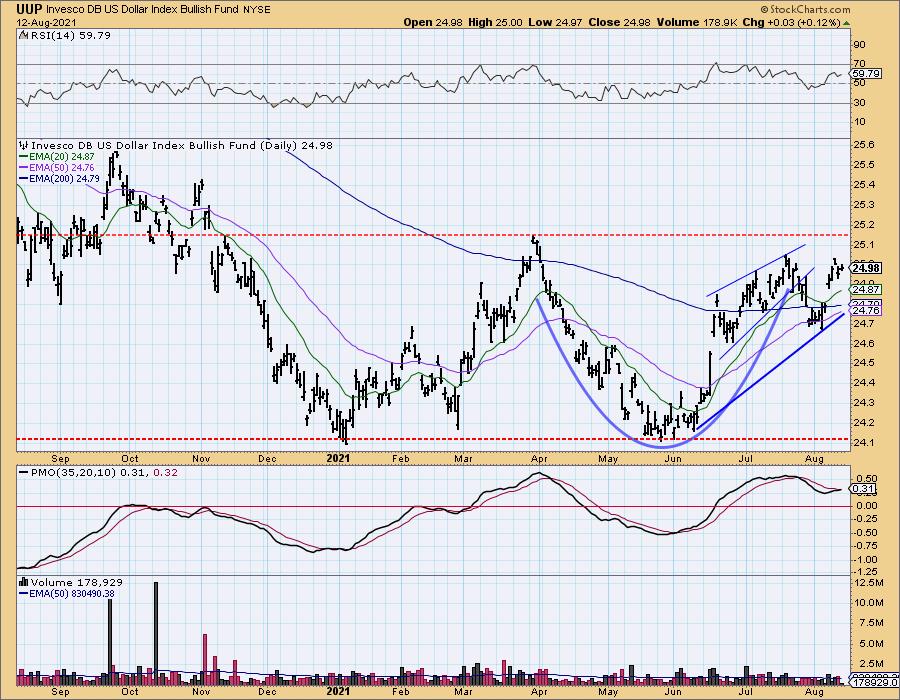Click the EMA(50) 830490.38 volume legend text
The height and width of the screenshot is (700, 900).
[71, 593]
